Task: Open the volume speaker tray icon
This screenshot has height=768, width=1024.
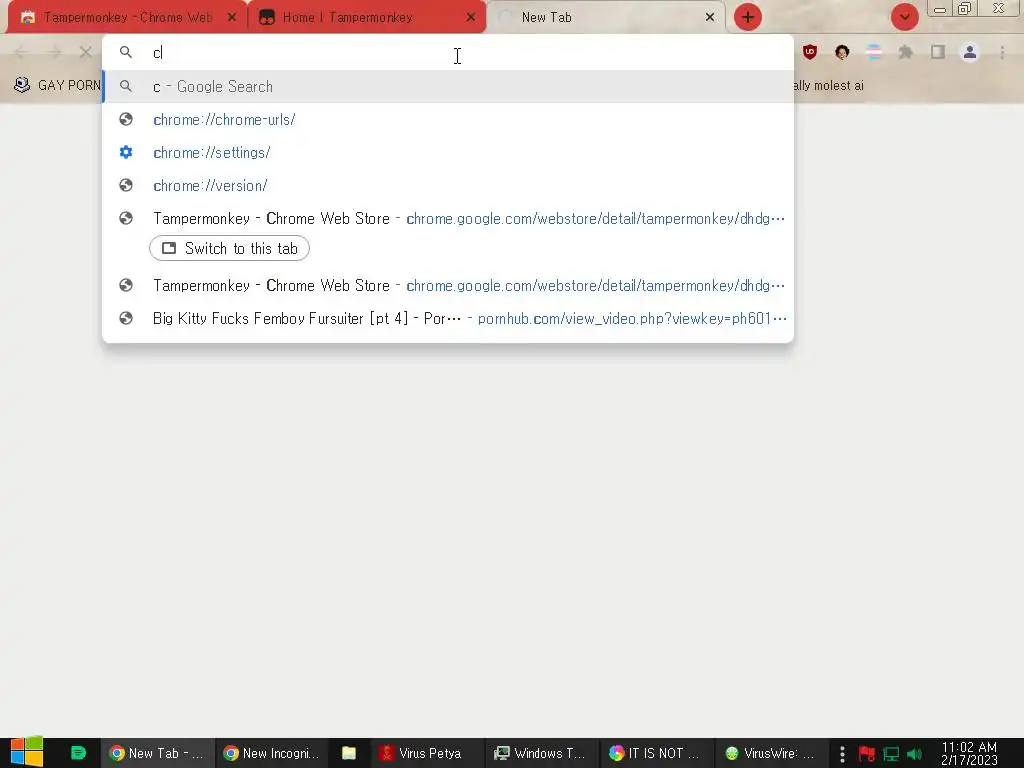Action: pyautogui.click(x=914, y=754)
